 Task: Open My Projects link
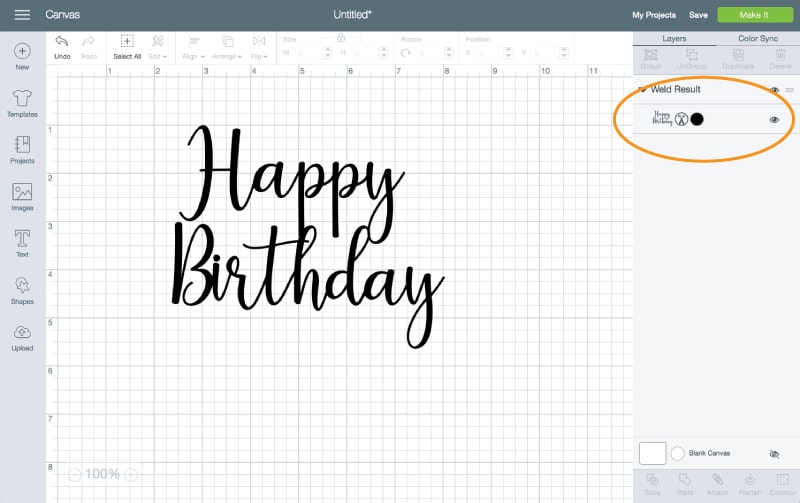[654, 15]
